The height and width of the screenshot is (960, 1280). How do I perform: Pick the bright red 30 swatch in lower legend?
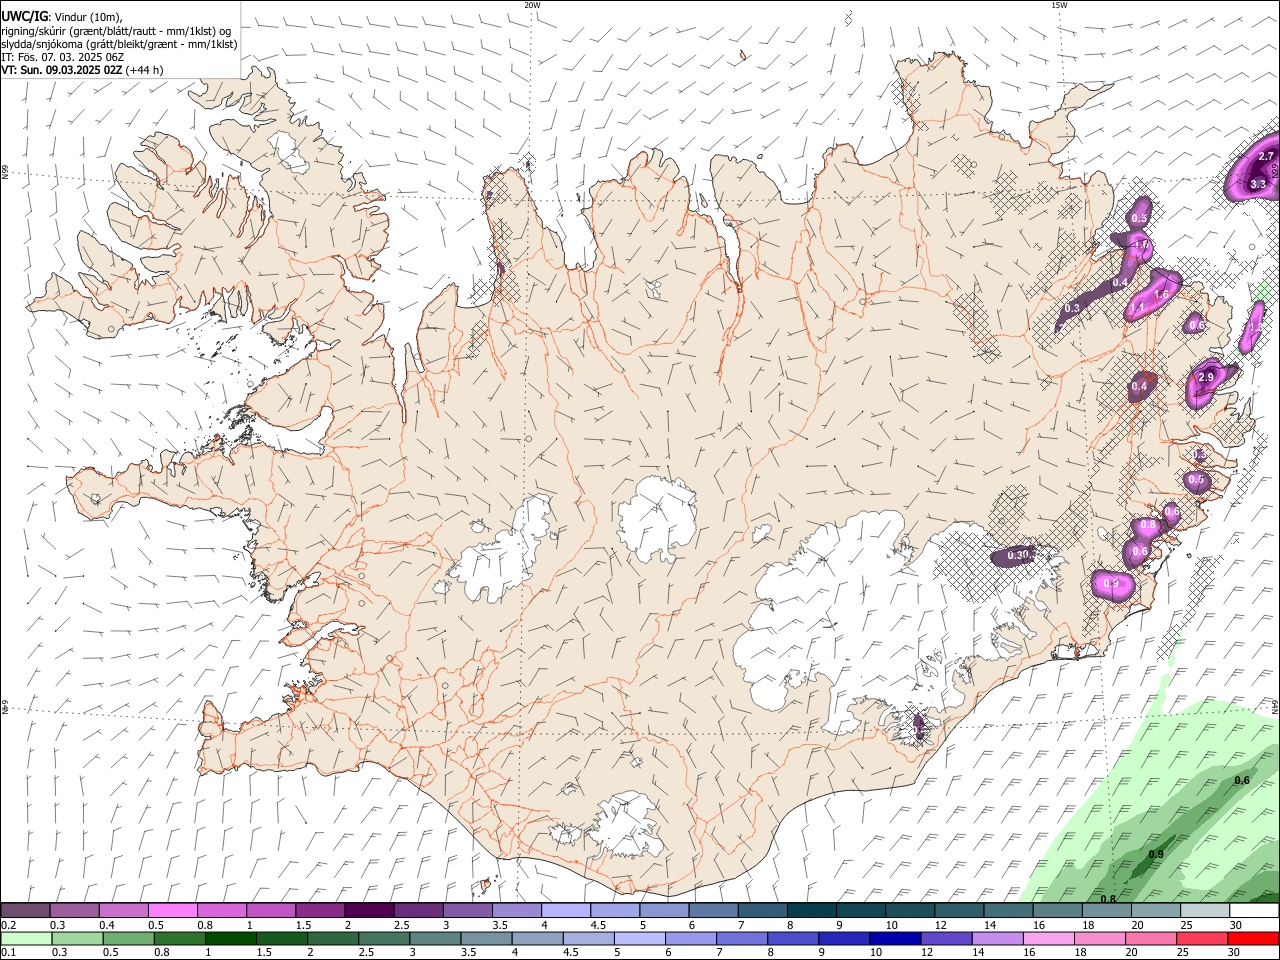tap(1253, 938)
